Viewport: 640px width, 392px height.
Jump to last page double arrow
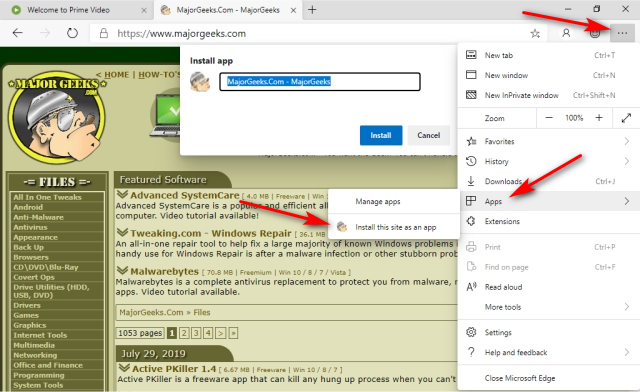[x=233, y=333]
